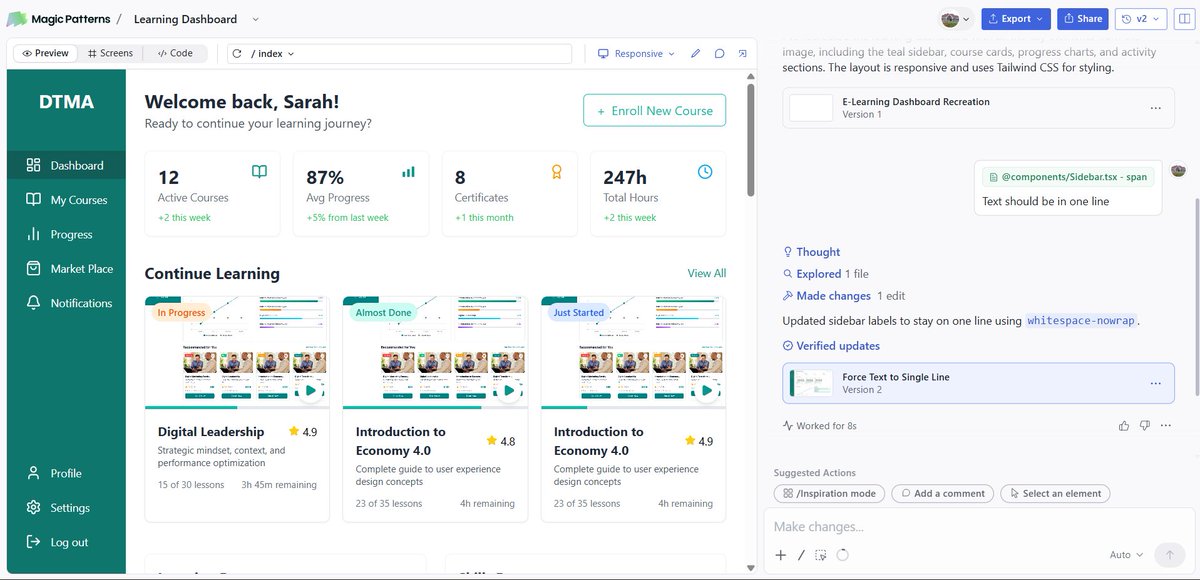
Task: Open Force Text to Single Line Version 2
Action: pos(978,383)
